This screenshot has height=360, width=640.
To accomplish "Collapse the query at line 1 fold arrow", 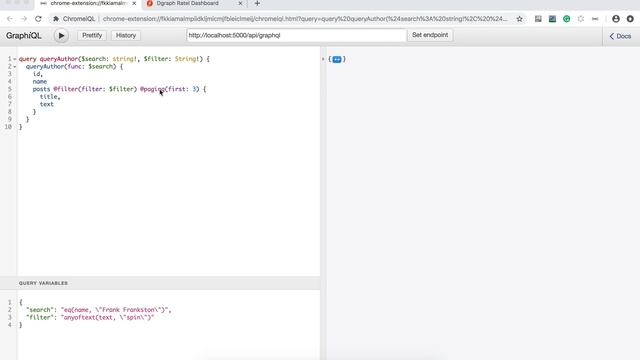I will pos(15,59).
